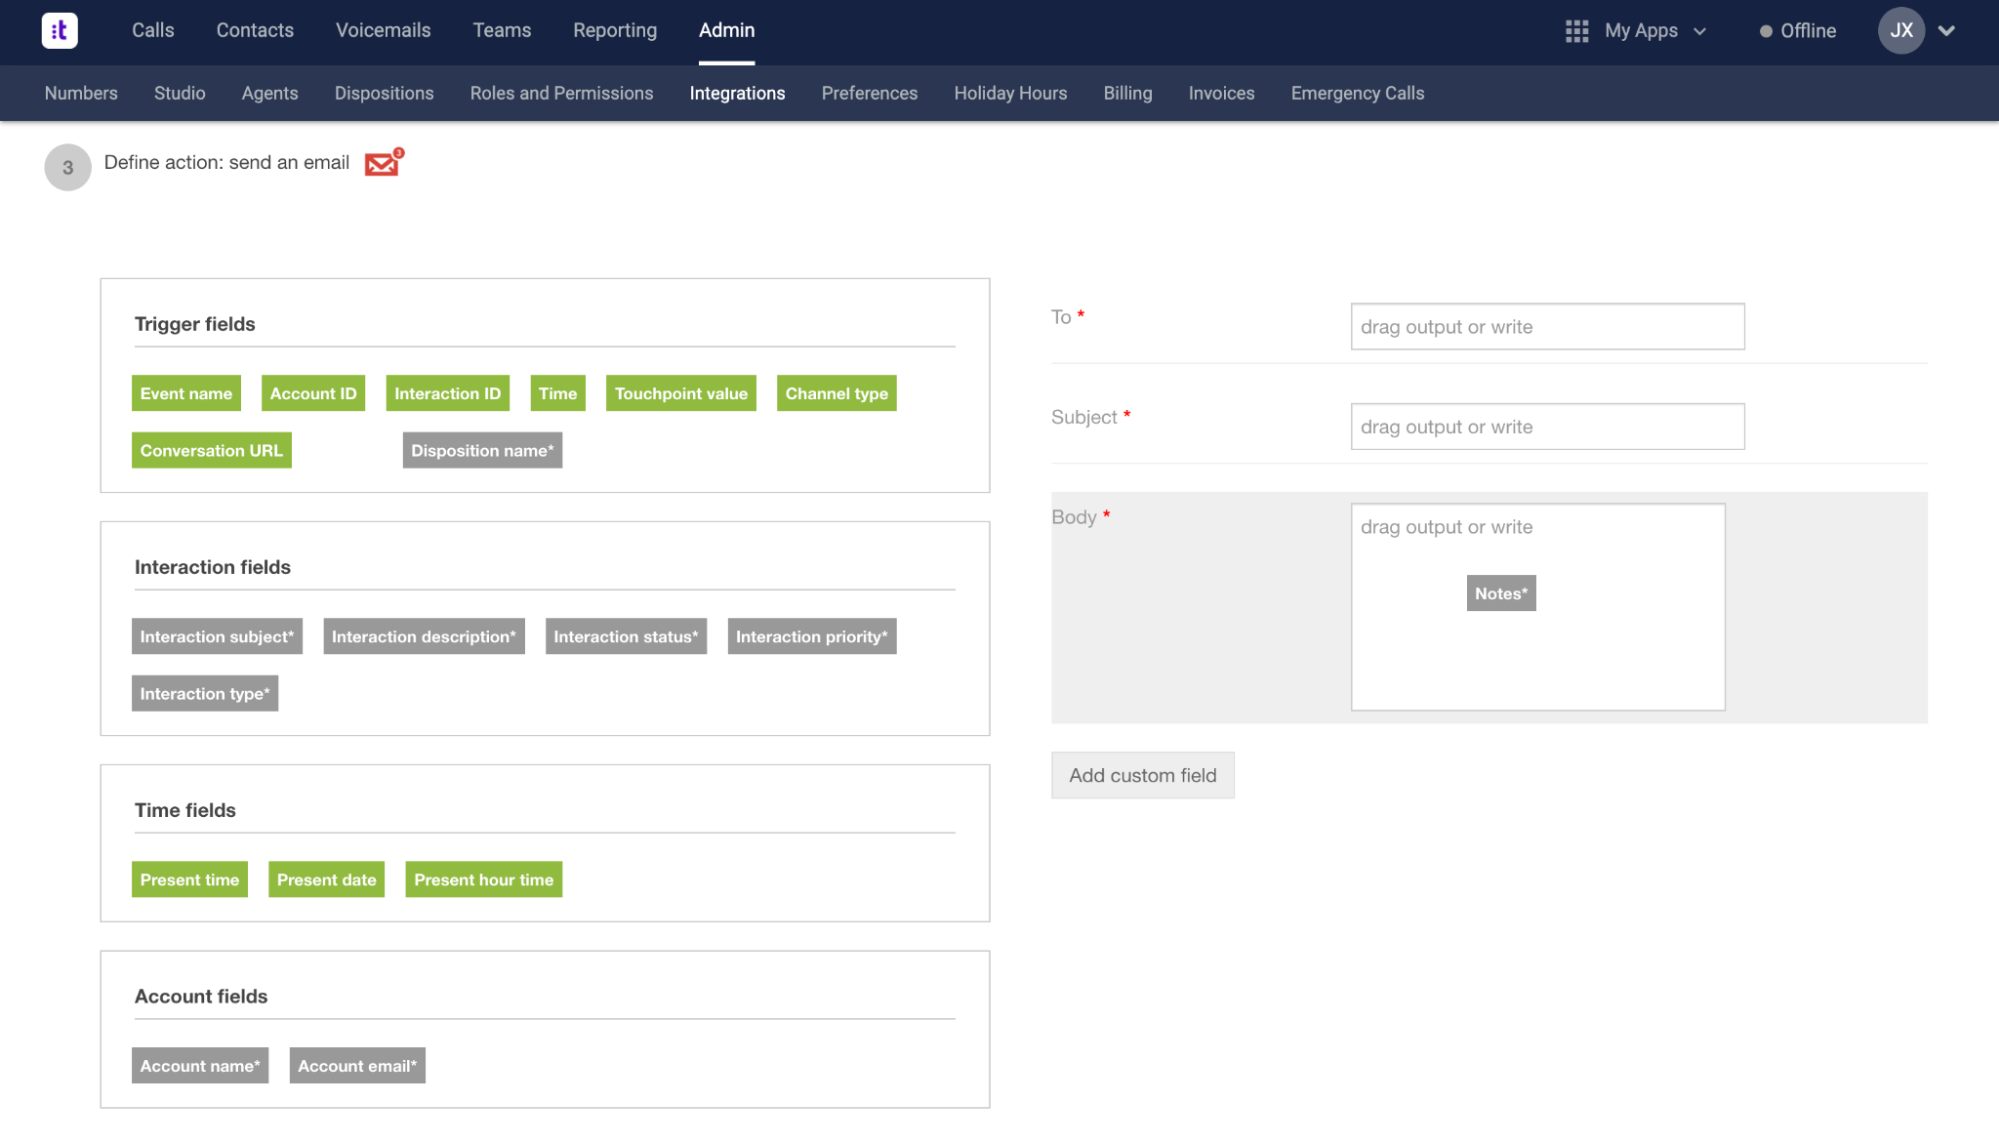Image resolution: width=1999 pixels, height=1136 pixels.
Task: Click the Notes tag in Body
Action: click(x=1501, y=594)
